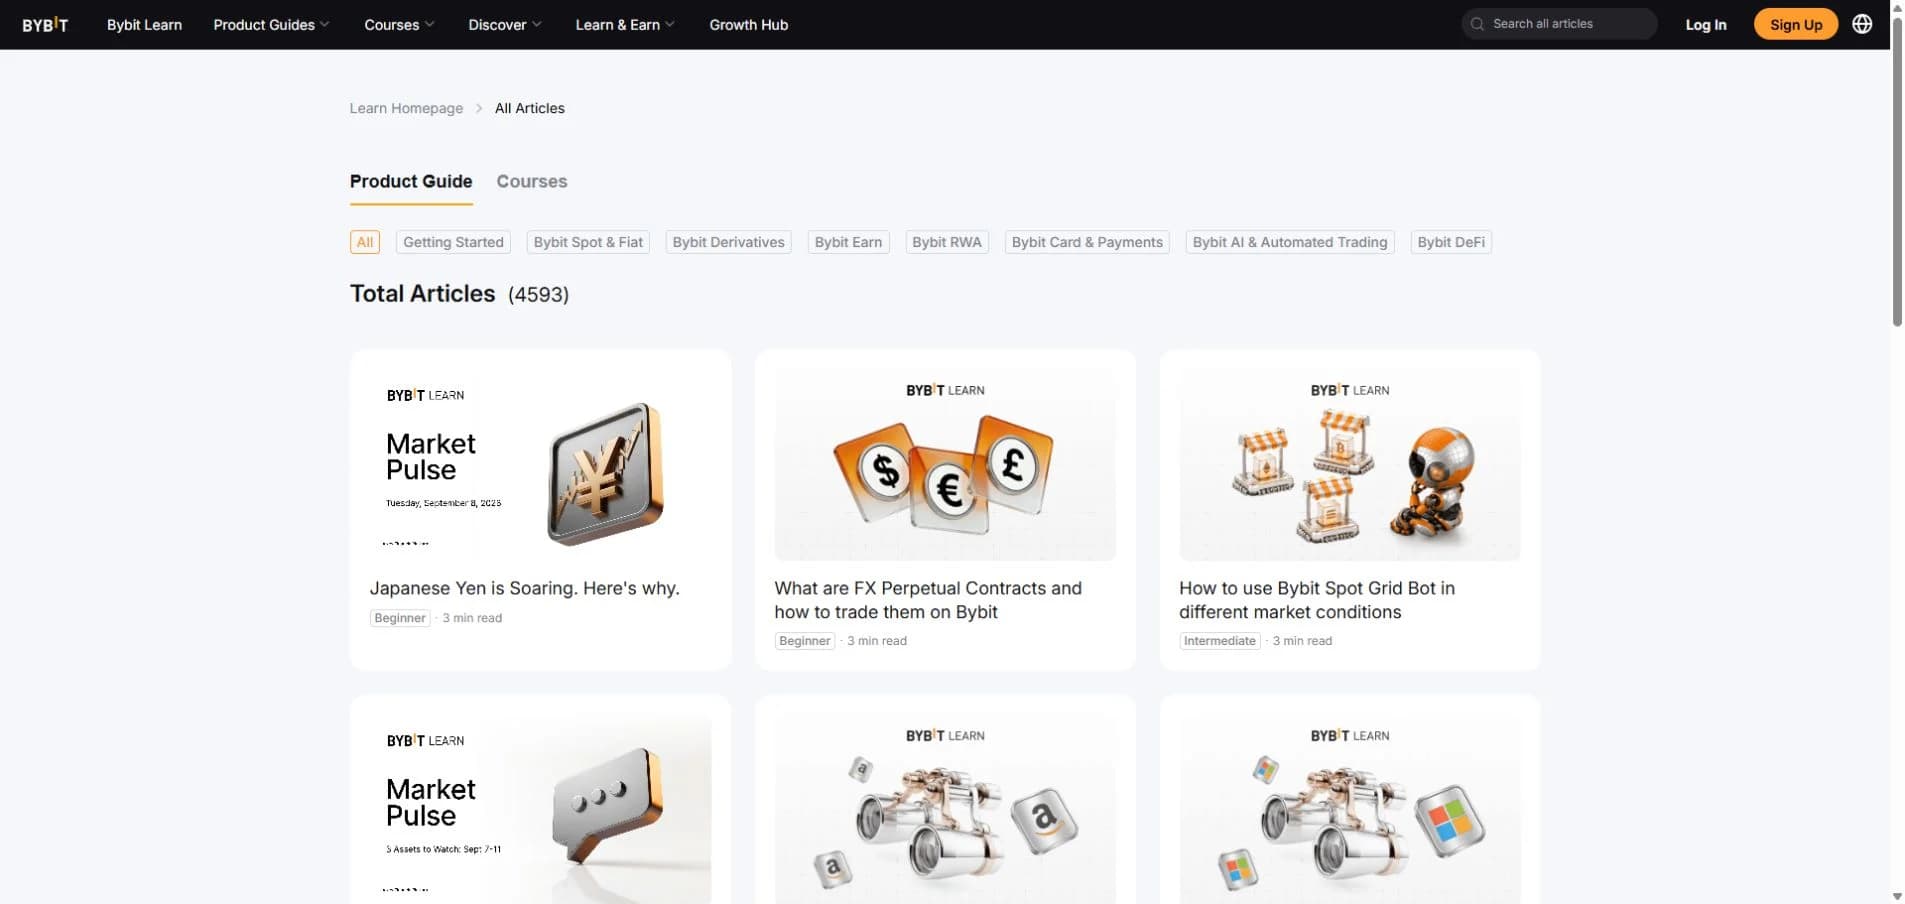Switch to the Courses tab below breadcrumb
The image size is (1905, 904).
(532, 182)
